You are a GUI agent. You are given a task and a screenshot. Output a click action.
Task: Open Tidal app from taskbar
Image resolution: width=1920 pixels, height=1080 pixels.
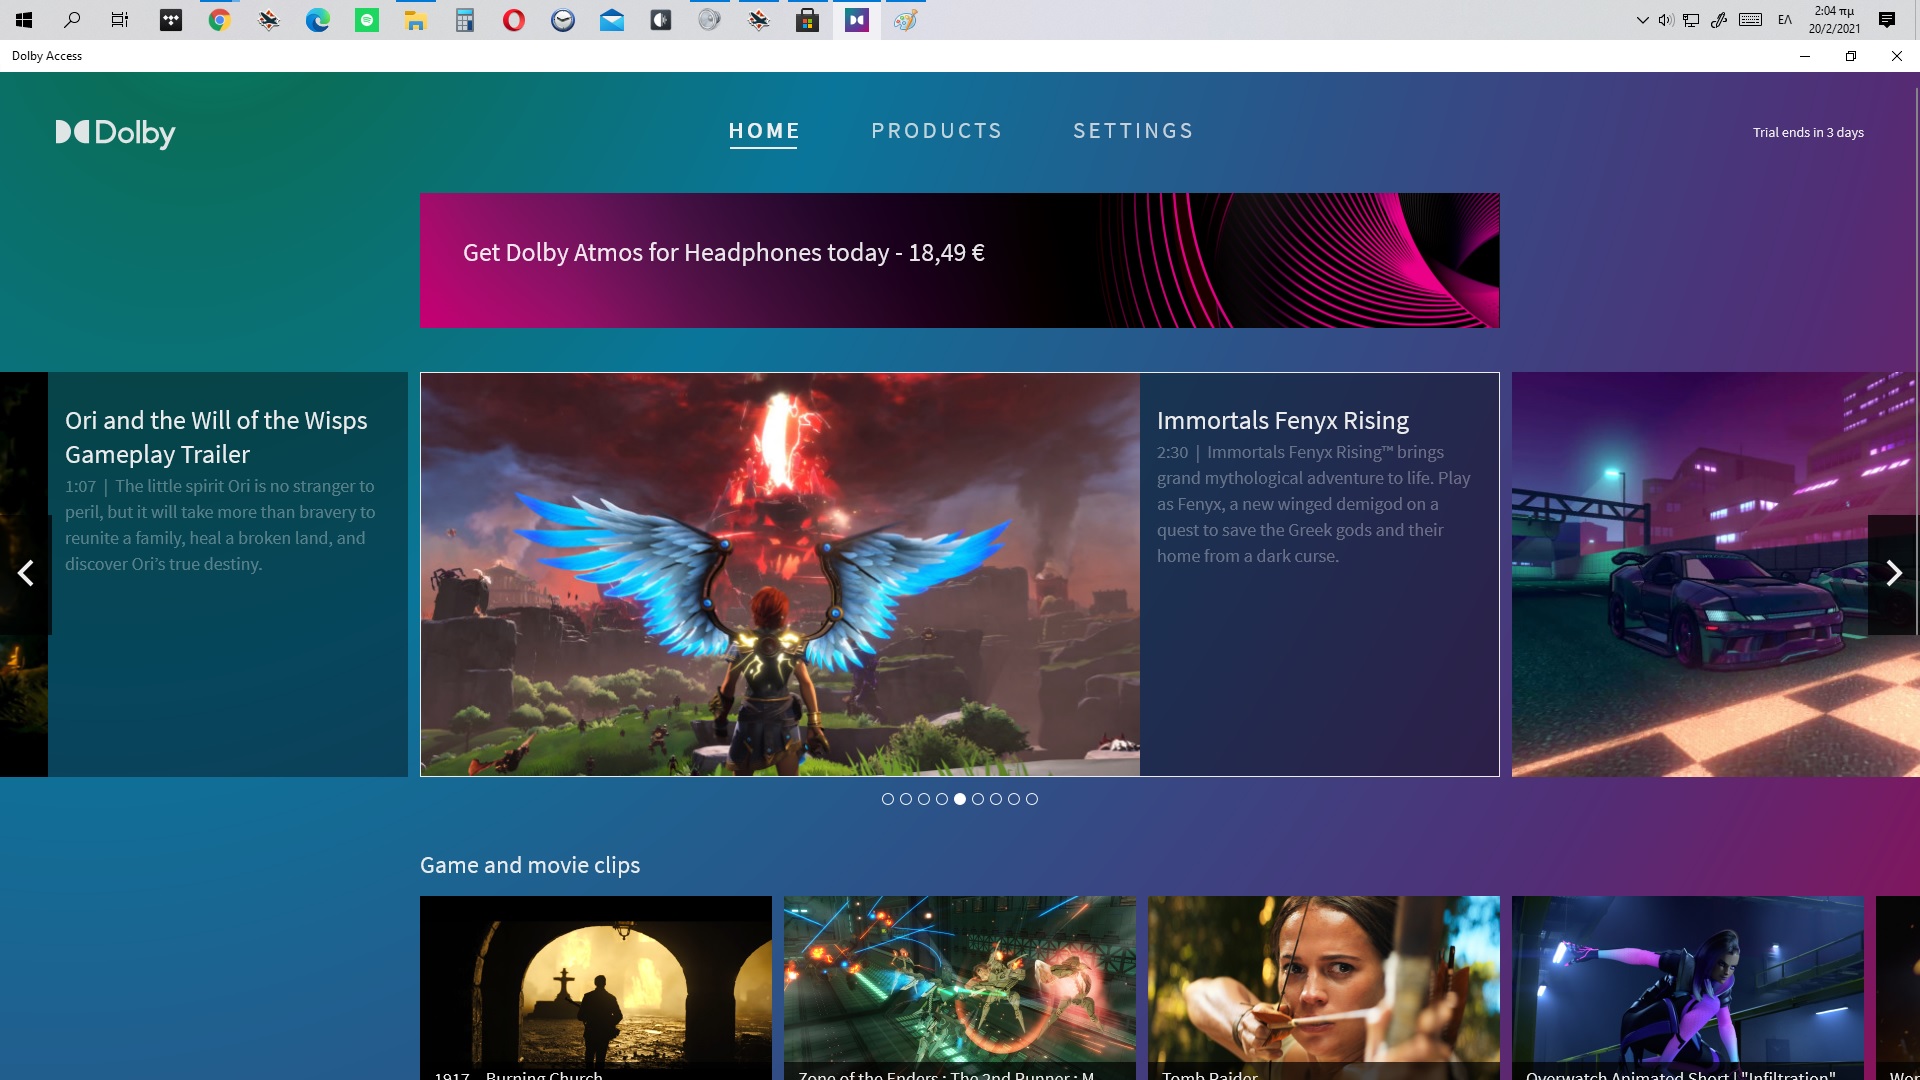(x=171, y=20)
